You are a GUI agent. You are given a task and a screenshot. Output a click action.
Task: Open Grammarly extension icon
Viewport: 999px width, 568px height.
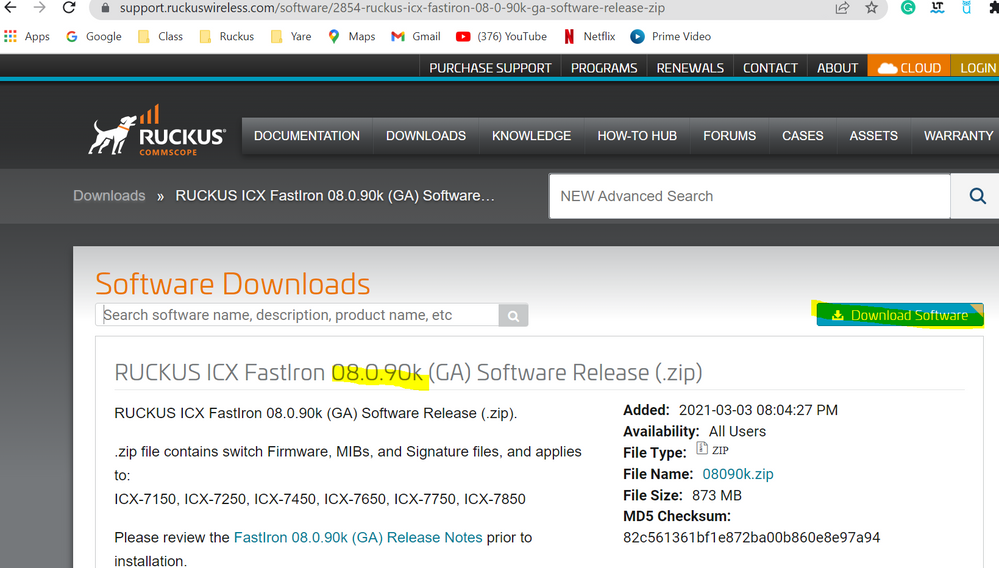pyautogui.click(x=908, y=8)
